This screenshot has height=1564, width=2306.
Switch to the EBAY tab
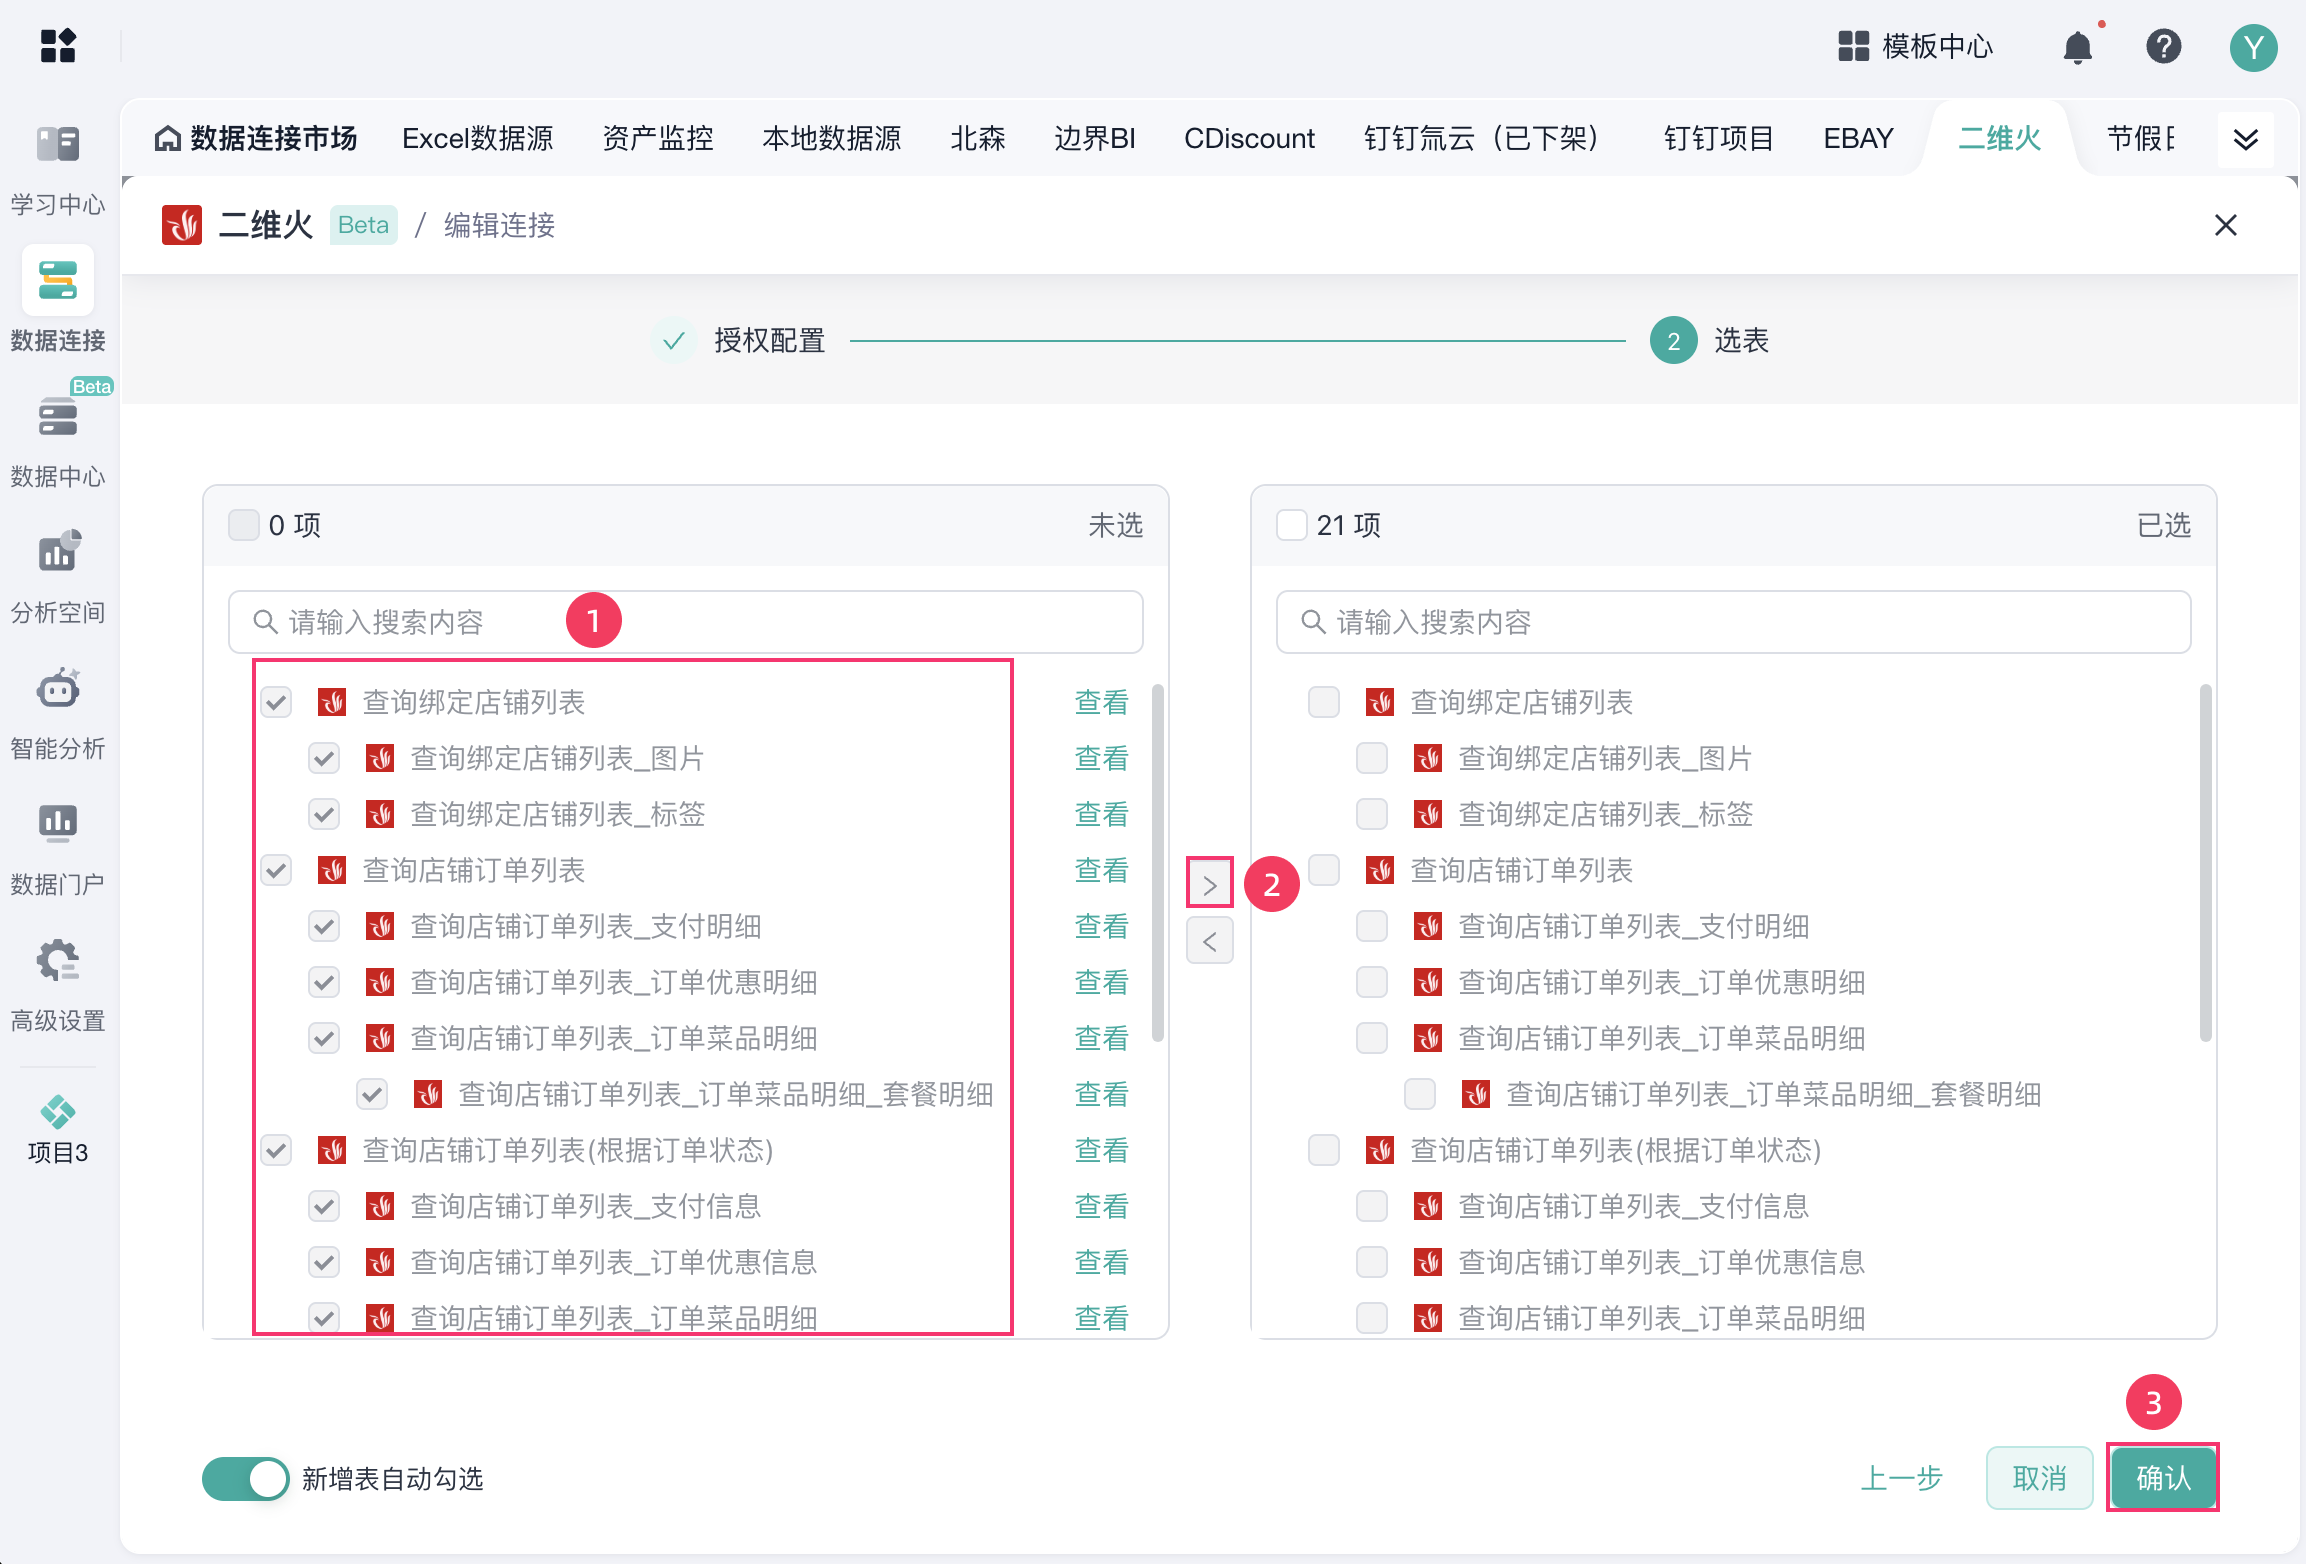(x=1858, y=138)
